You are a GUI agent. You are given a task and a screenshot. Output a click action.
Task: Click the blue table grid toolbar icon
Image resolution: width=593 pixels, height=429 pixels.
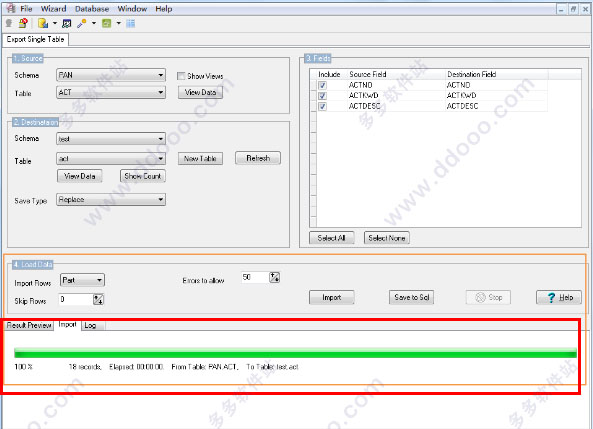(130, 23)
